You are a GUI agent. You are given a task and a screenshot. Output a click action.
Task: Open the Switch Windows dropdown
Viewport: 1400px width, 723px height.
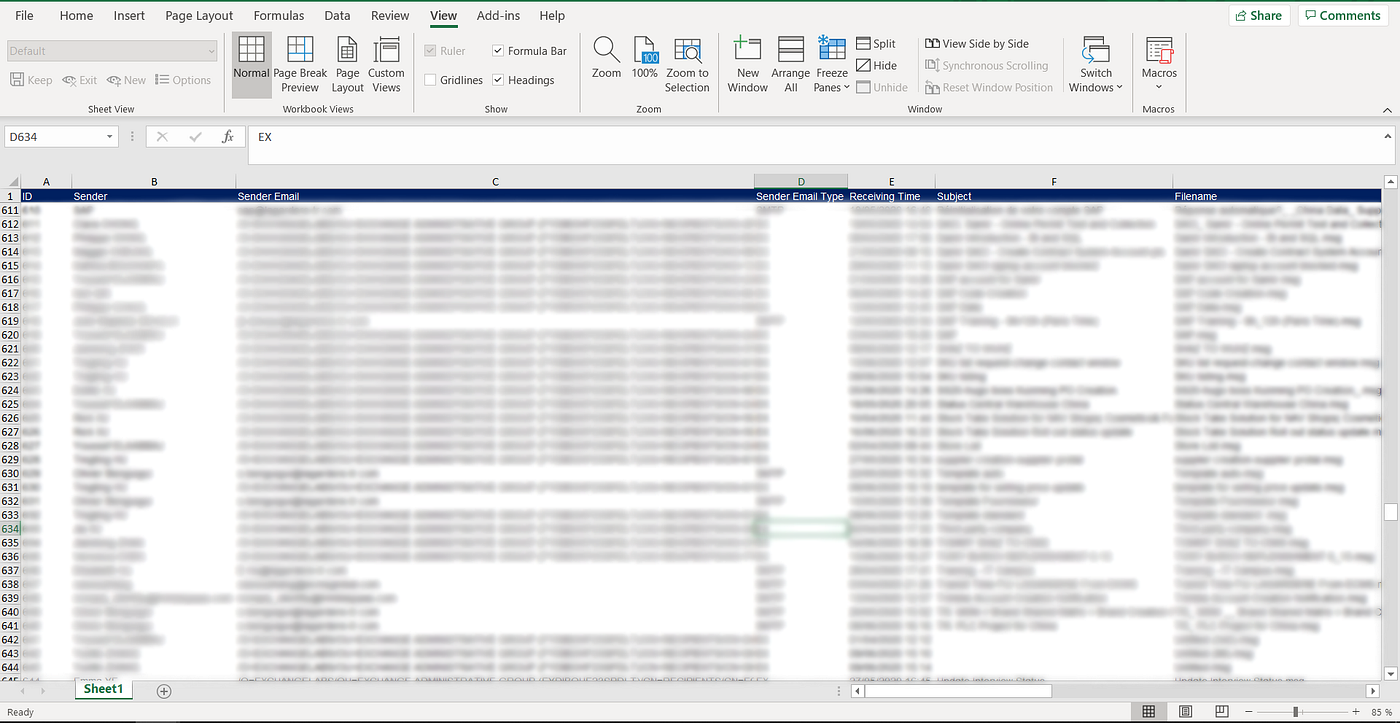click(1095, 63)
